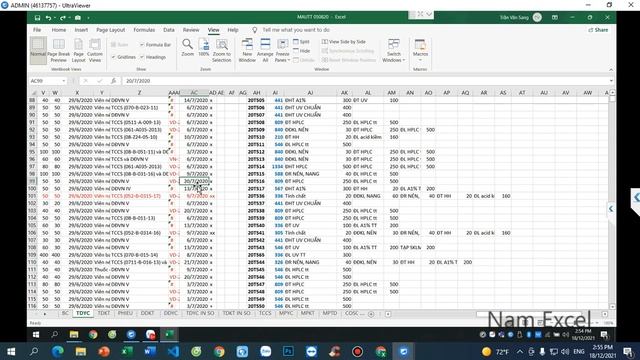Open the Freeze Panes dropdown
Screen dimensions: 640x360
tap(282, 50)
